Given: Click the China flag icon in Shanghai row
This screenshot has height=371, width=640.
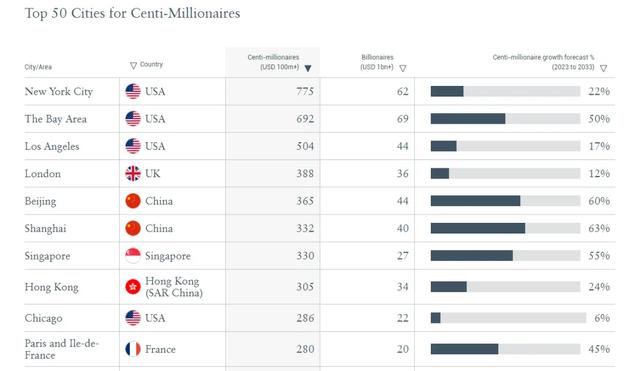Looking at the screenshot, I should coord(133,228).
